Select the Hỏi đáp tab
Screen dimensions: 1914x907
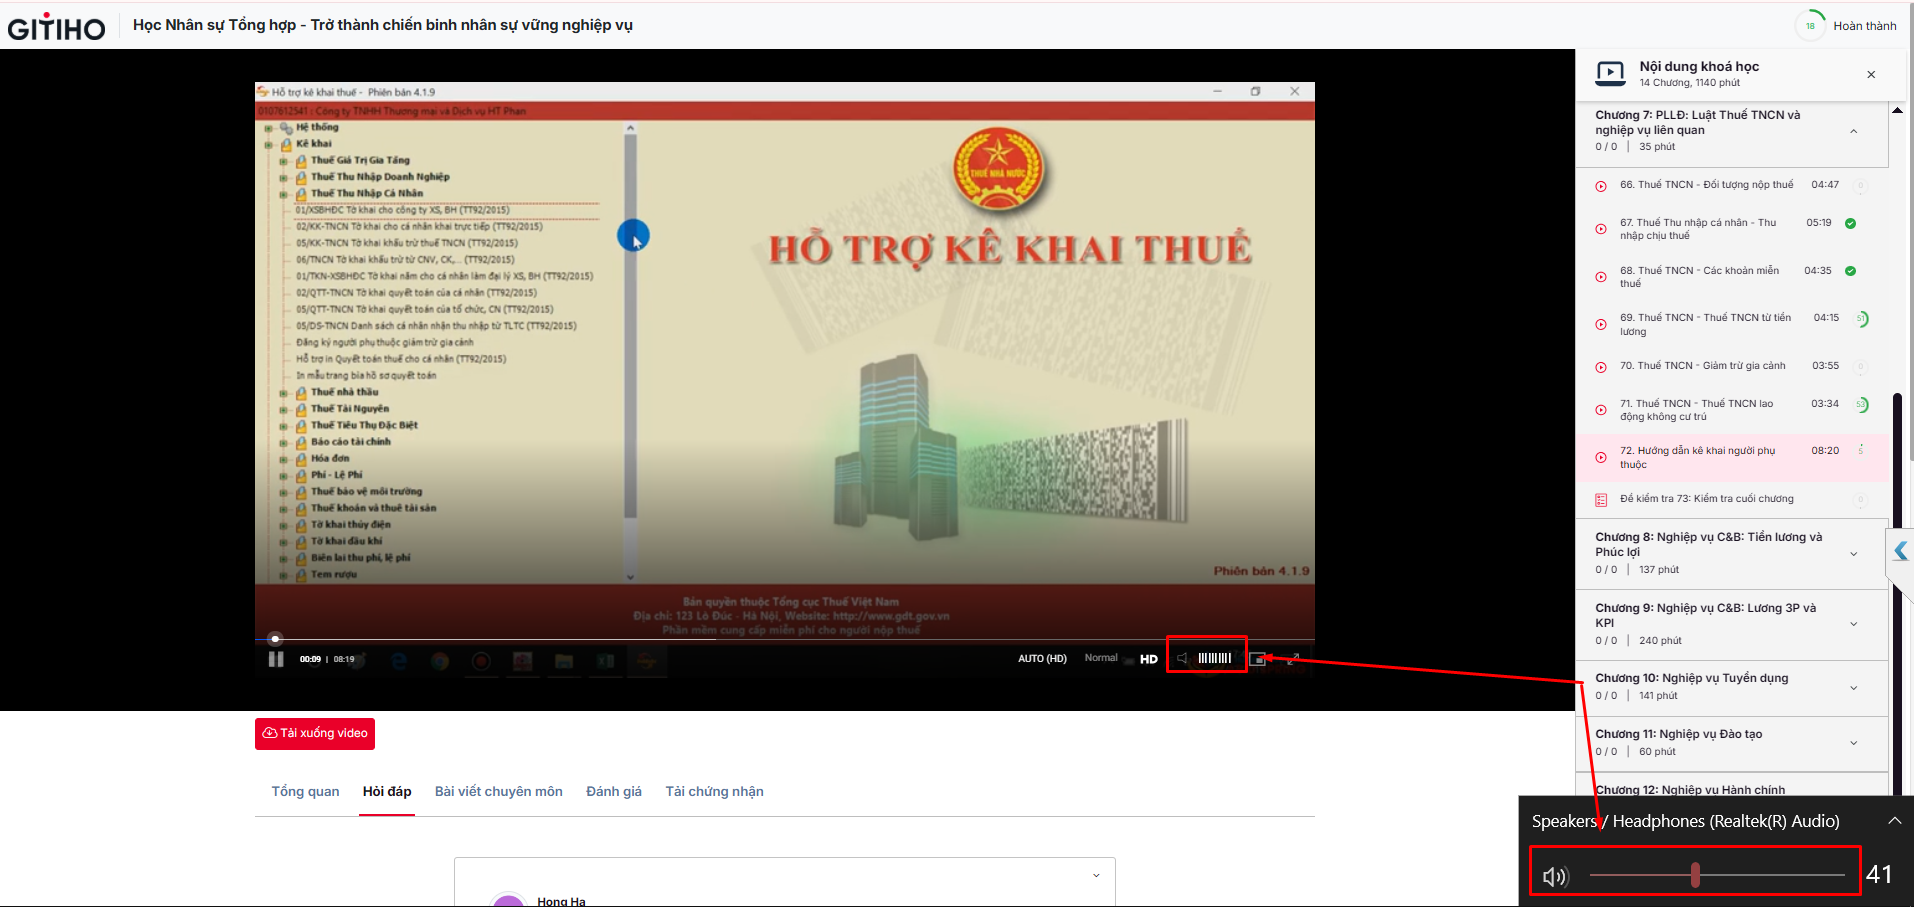pyautogui.click(x=387, y=792)
